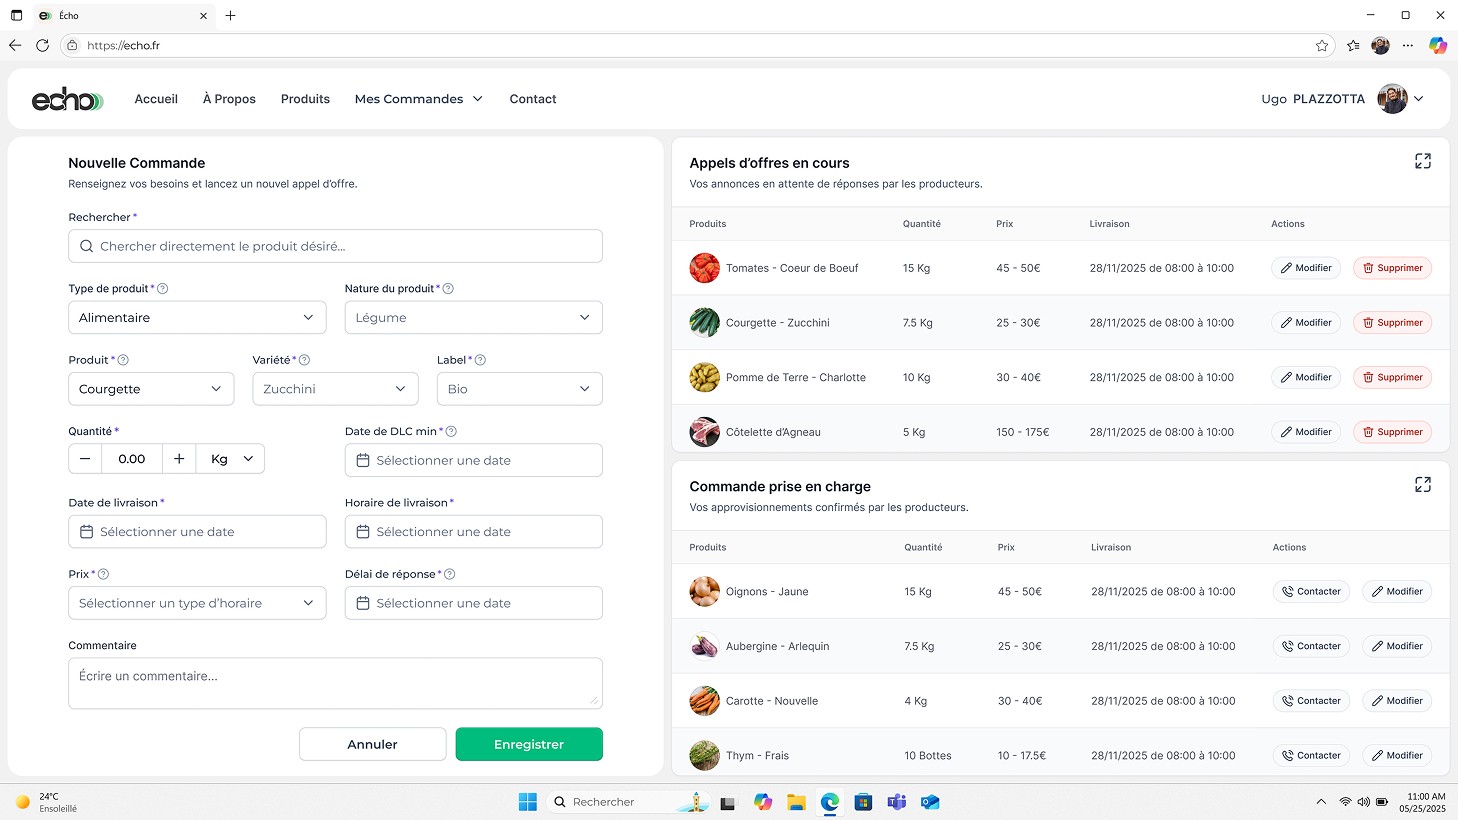The height and width of the screenshot is (820, 1458).
Task: Click the Date de DLC min date field
Action: click(x=473, y=460)
